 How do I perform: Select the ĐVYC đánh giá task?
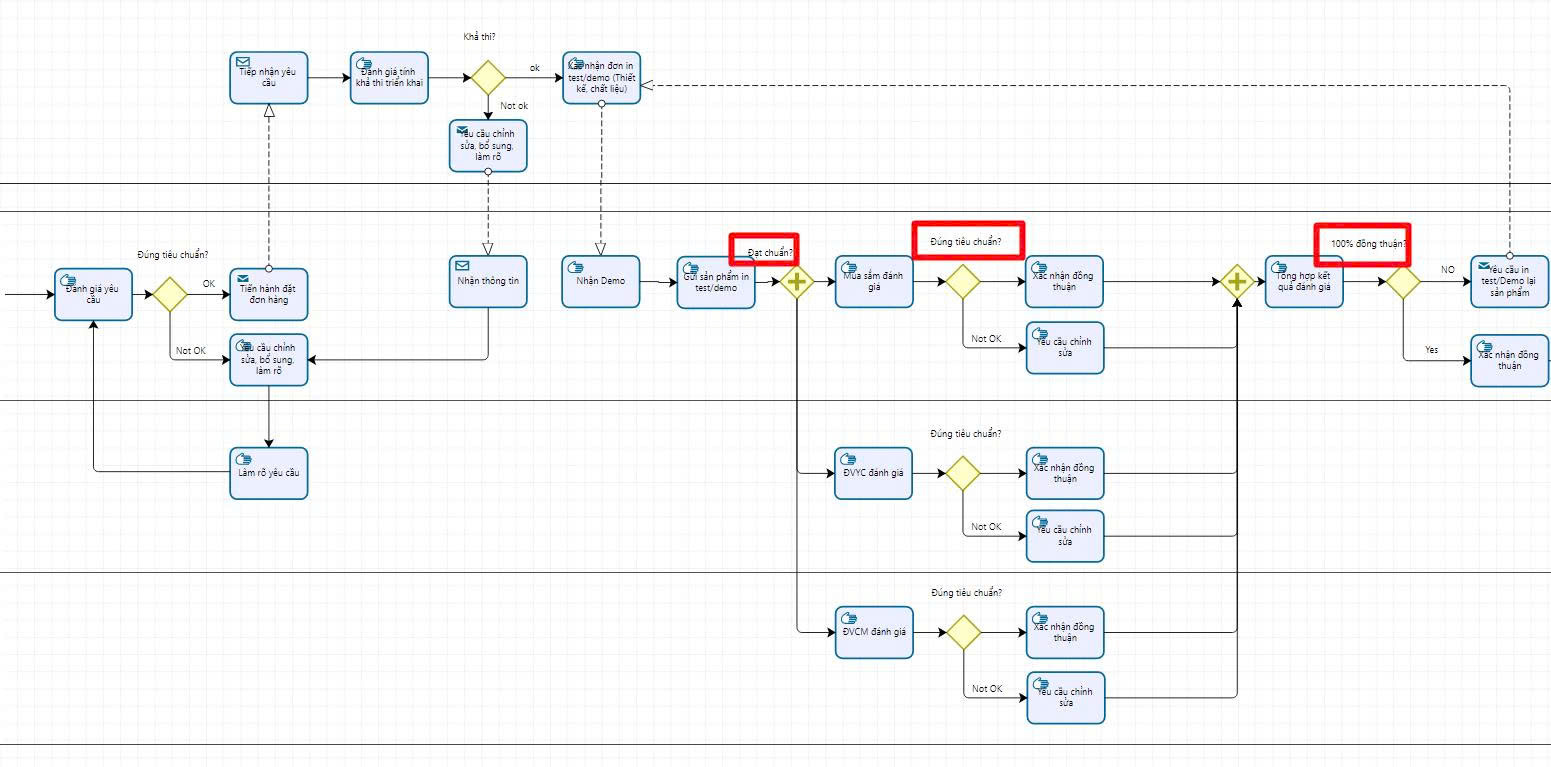point(874,473)
